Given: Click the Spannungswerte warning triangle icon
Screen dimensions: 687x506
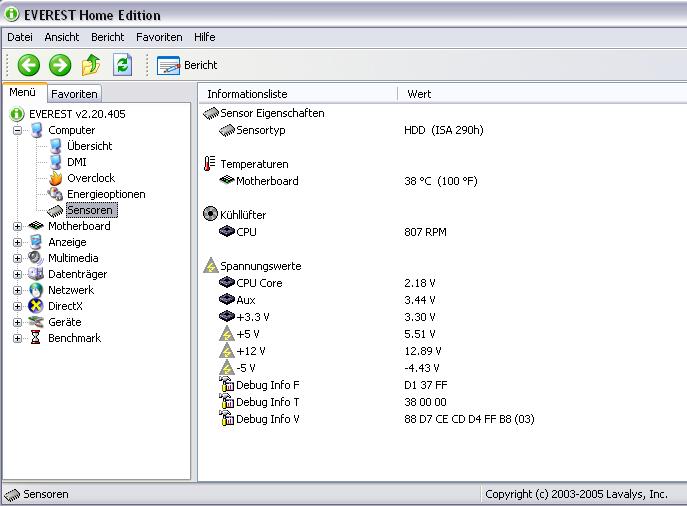Looking at the screenshot, I should tap(211, 265).
